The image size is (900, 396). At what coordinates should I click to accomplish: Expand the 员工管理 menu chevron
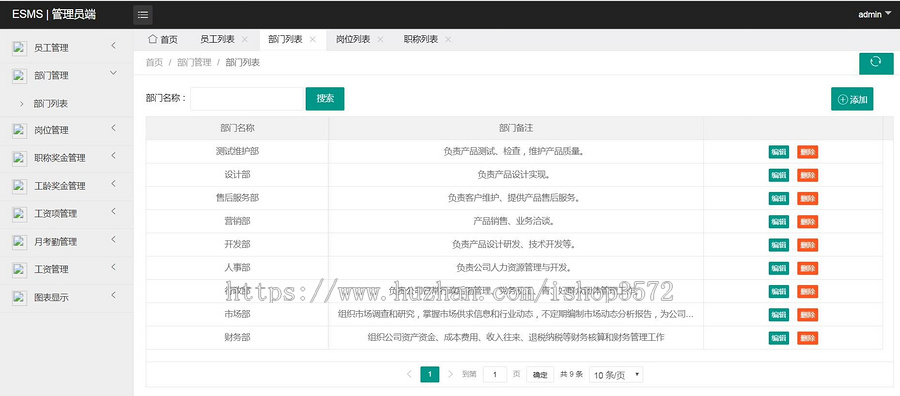(114, 45)
